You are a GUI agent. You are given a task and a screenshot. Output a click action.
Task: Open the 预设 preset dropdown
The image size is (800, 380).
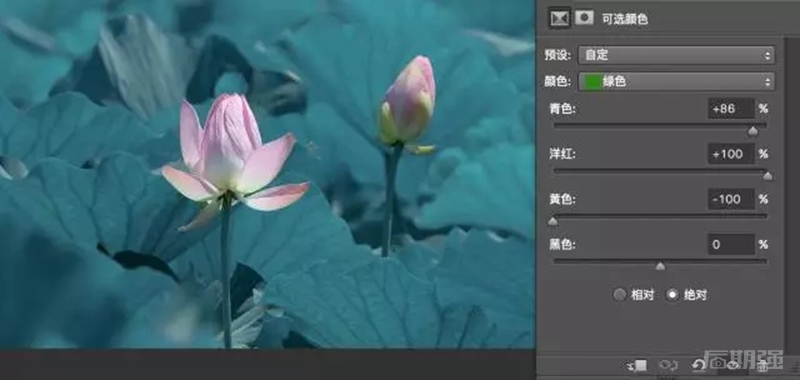pyautogui.click(x=676, y=55)
